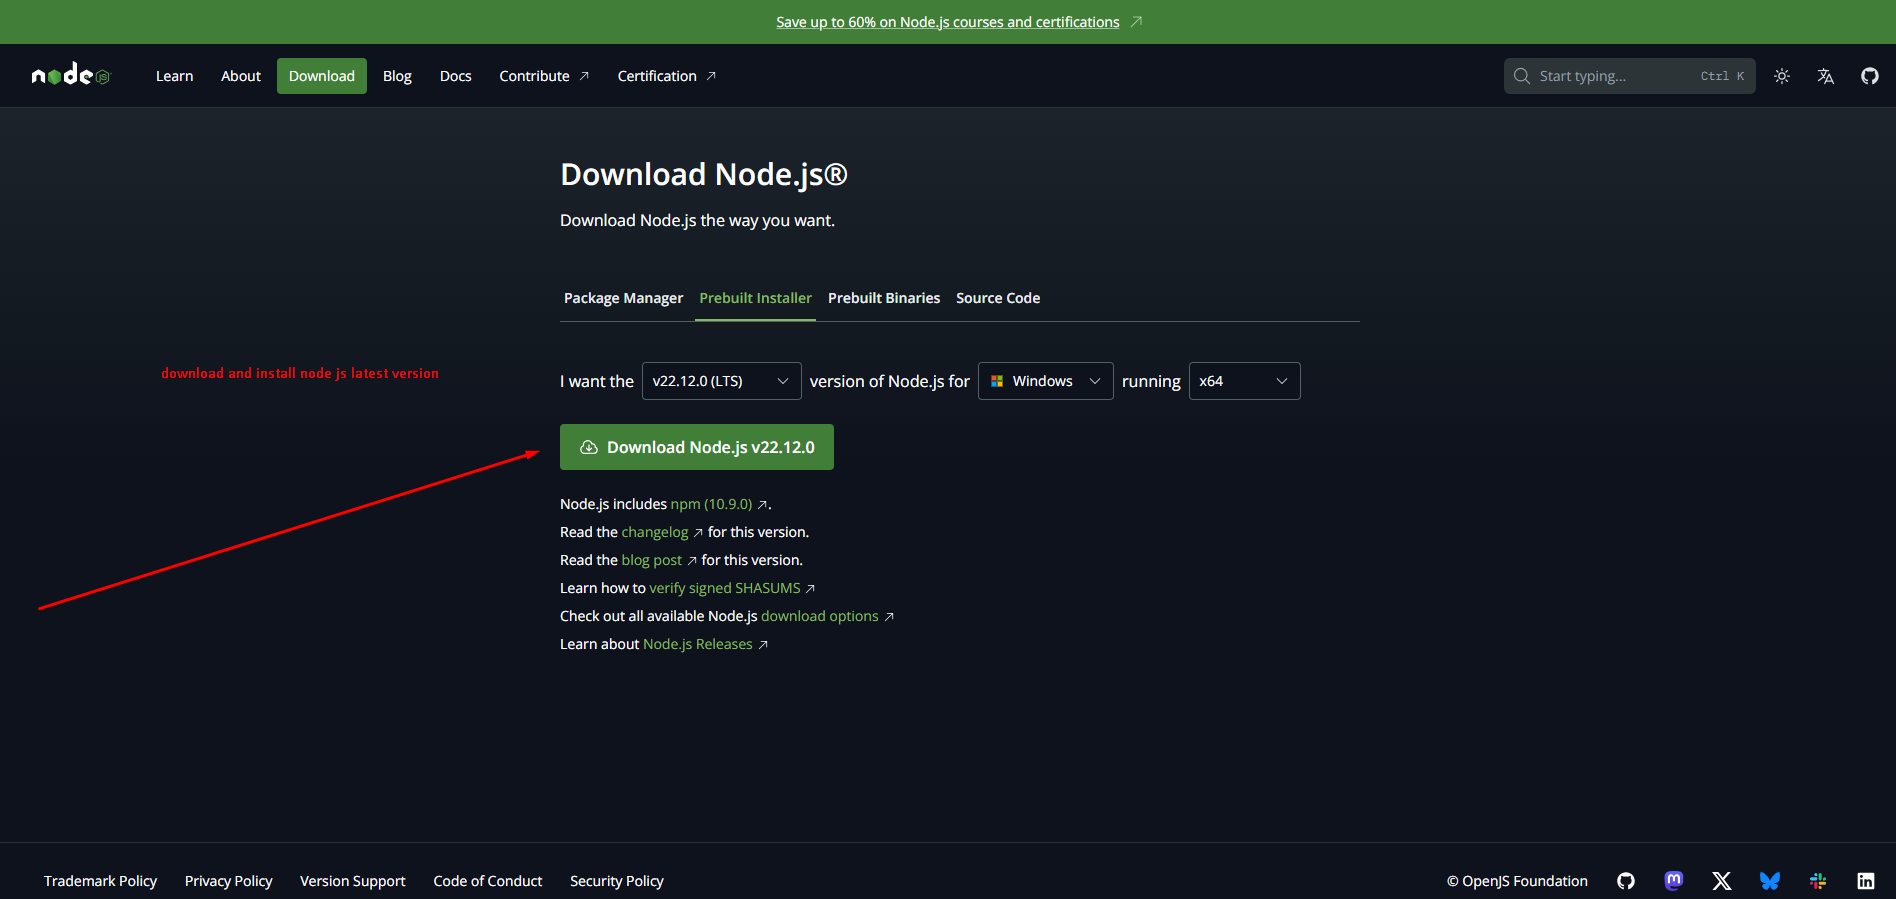The height and width of the screenshot is (899, 1896).
Task: Open Version Support footer link
Action: [352, 881]
